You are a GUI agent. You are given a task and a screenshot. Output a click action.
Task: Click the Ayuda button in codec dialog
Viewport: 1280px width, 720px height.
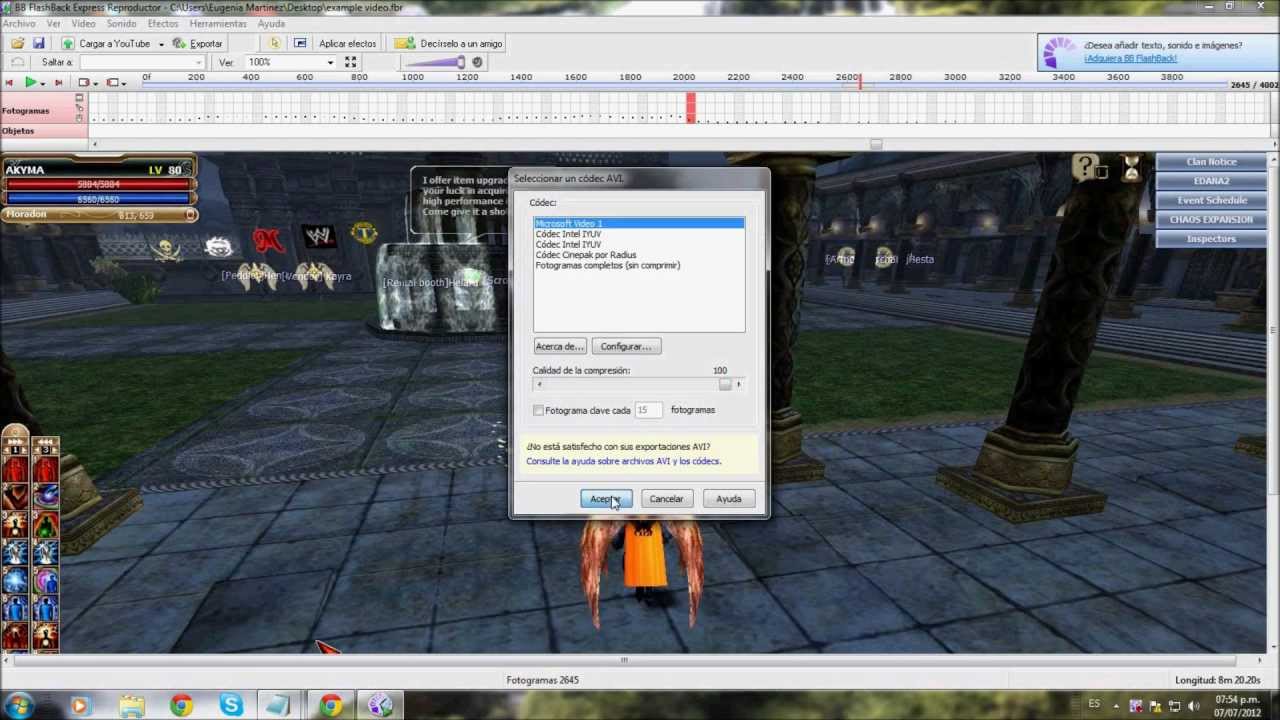pos(728,499)
